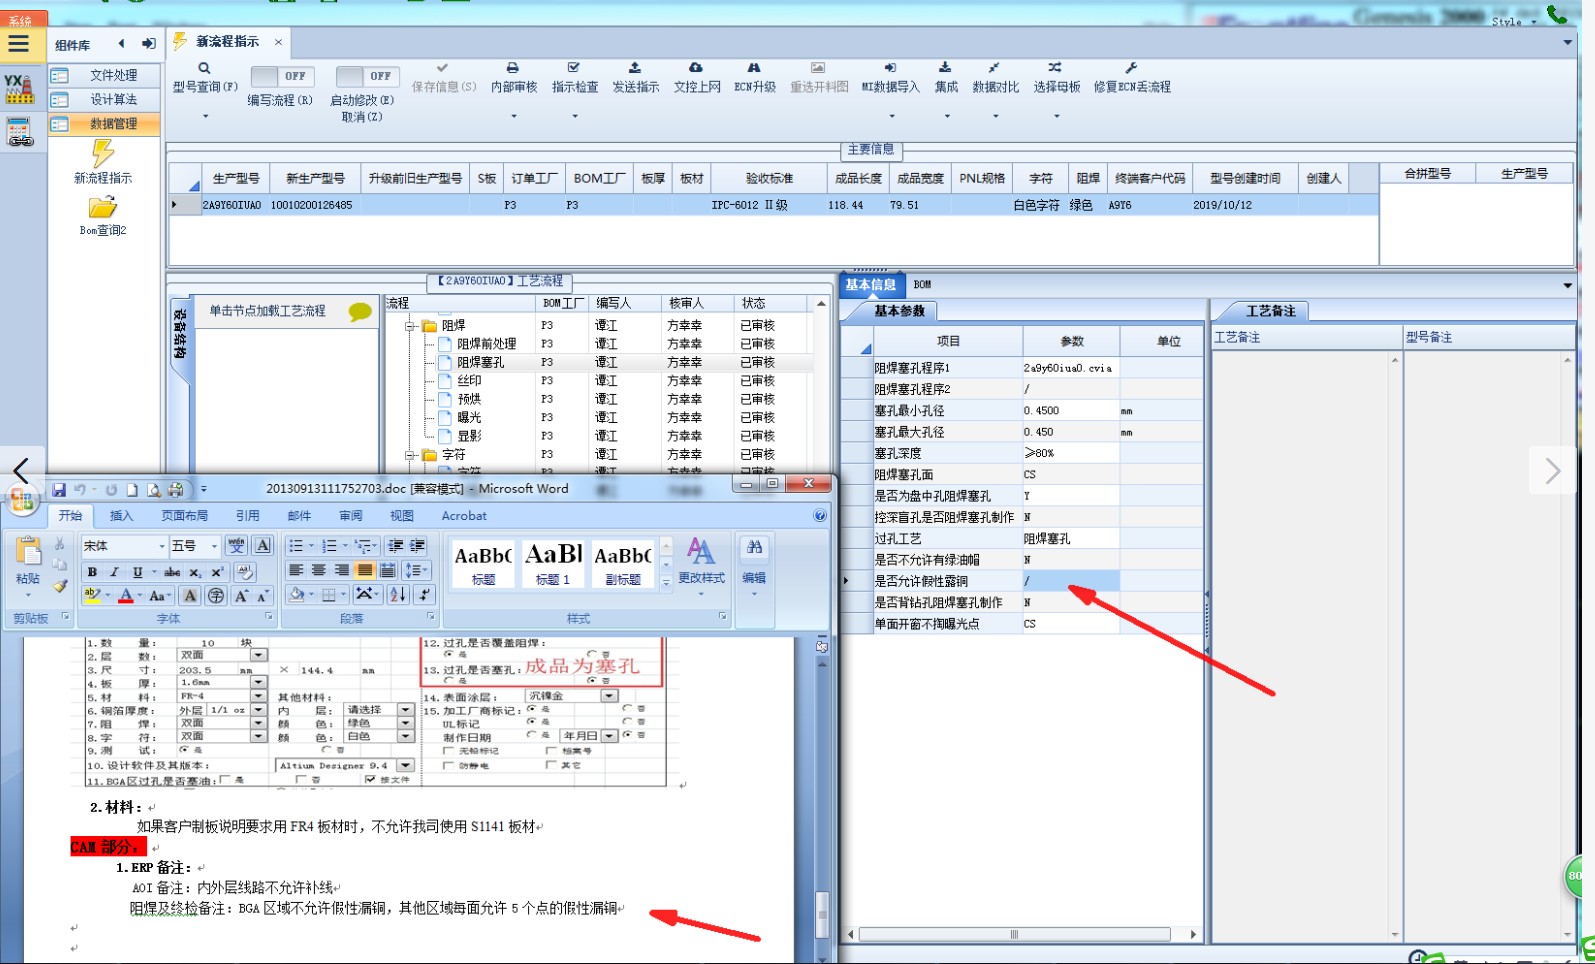This screenshot has height=964, width=1595.
Task: Click the Word help question mark icon
Action: pos(820,516)
